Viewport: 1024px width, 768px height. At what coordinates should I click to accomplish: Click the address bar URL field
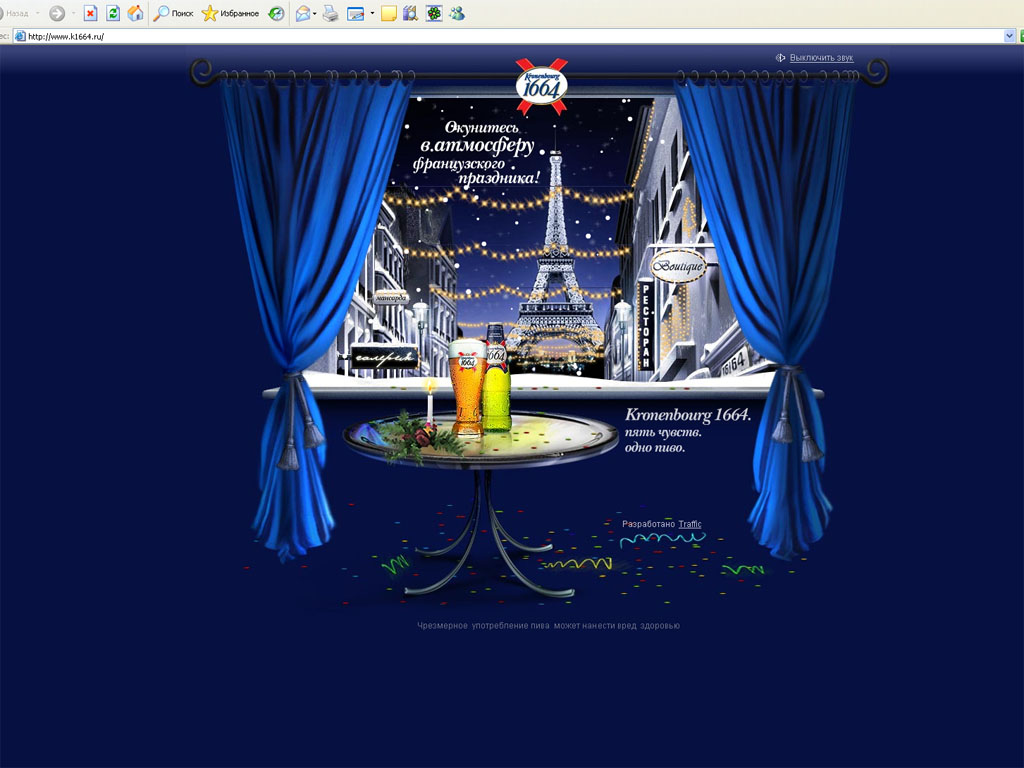pyautogui.click(x=513, y=37)
